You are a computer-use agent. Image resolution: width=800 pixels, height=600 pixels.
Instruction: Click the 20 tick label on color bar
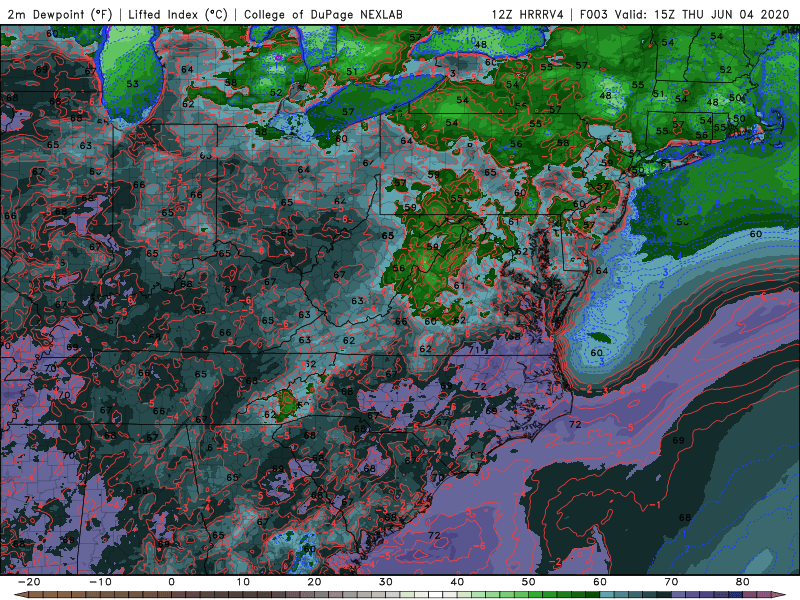[314, 582]
